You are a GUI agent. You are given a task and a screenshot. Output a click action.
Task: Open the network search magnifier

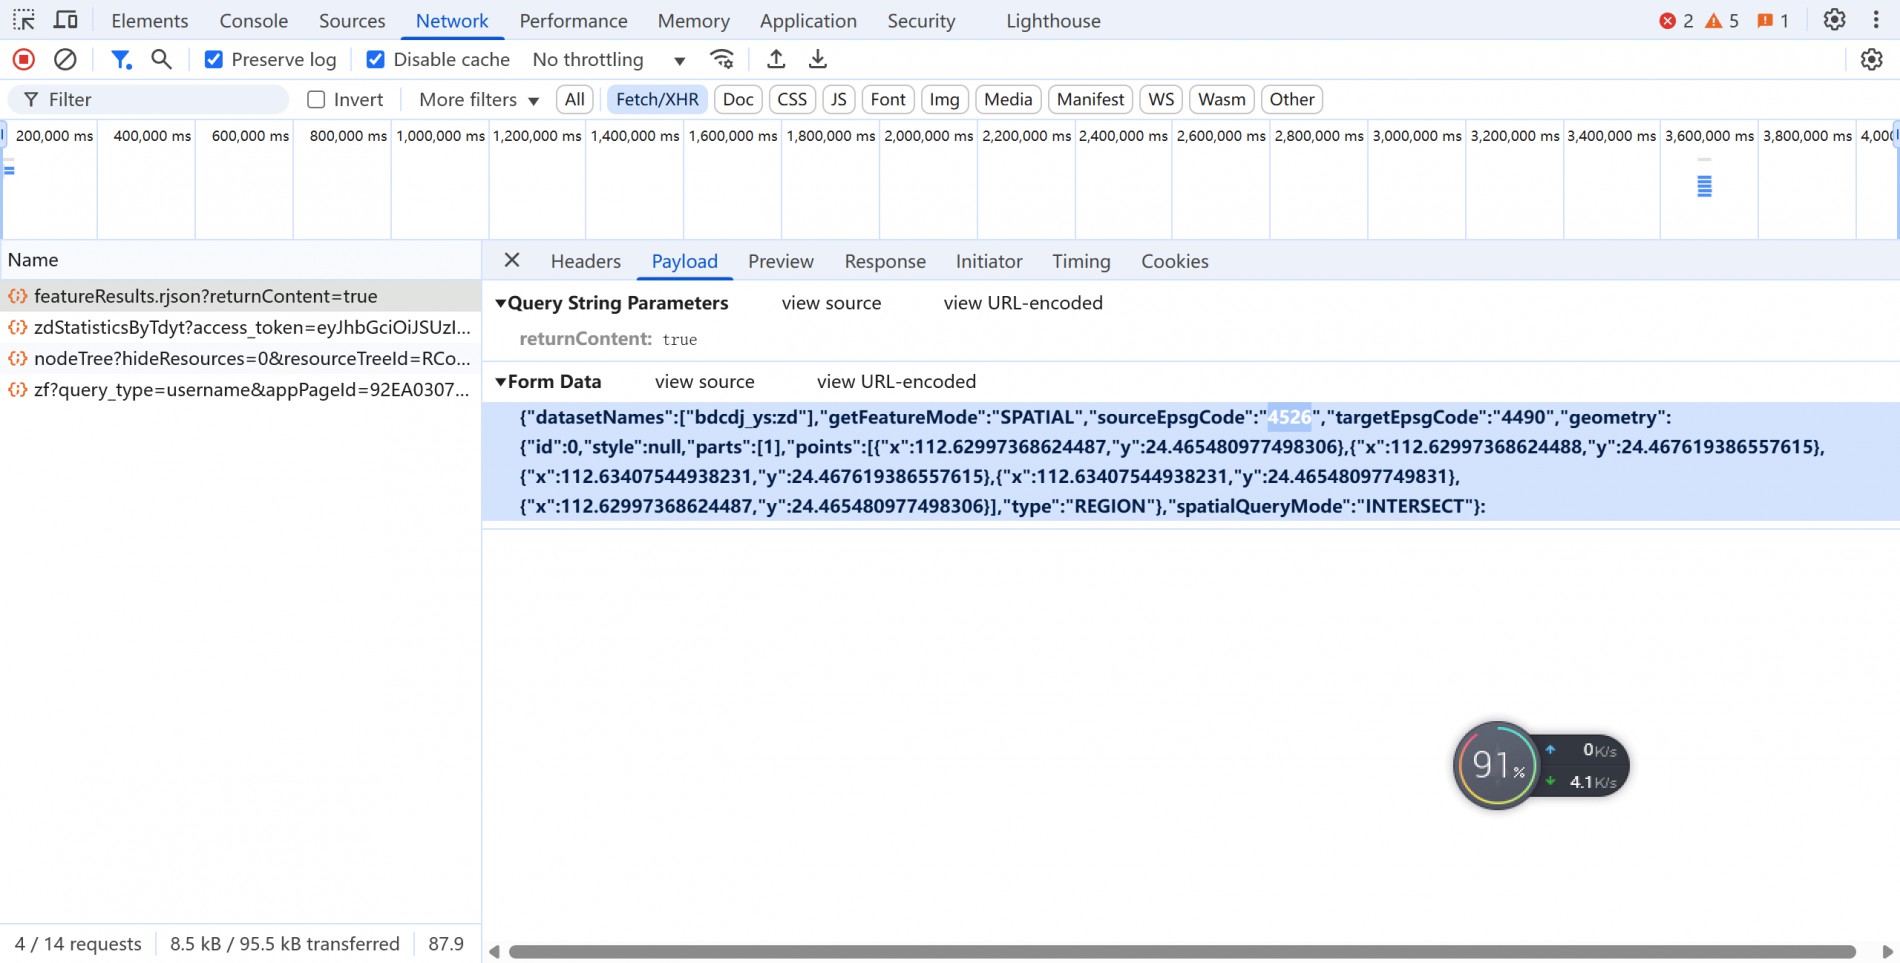click(161, 60)
